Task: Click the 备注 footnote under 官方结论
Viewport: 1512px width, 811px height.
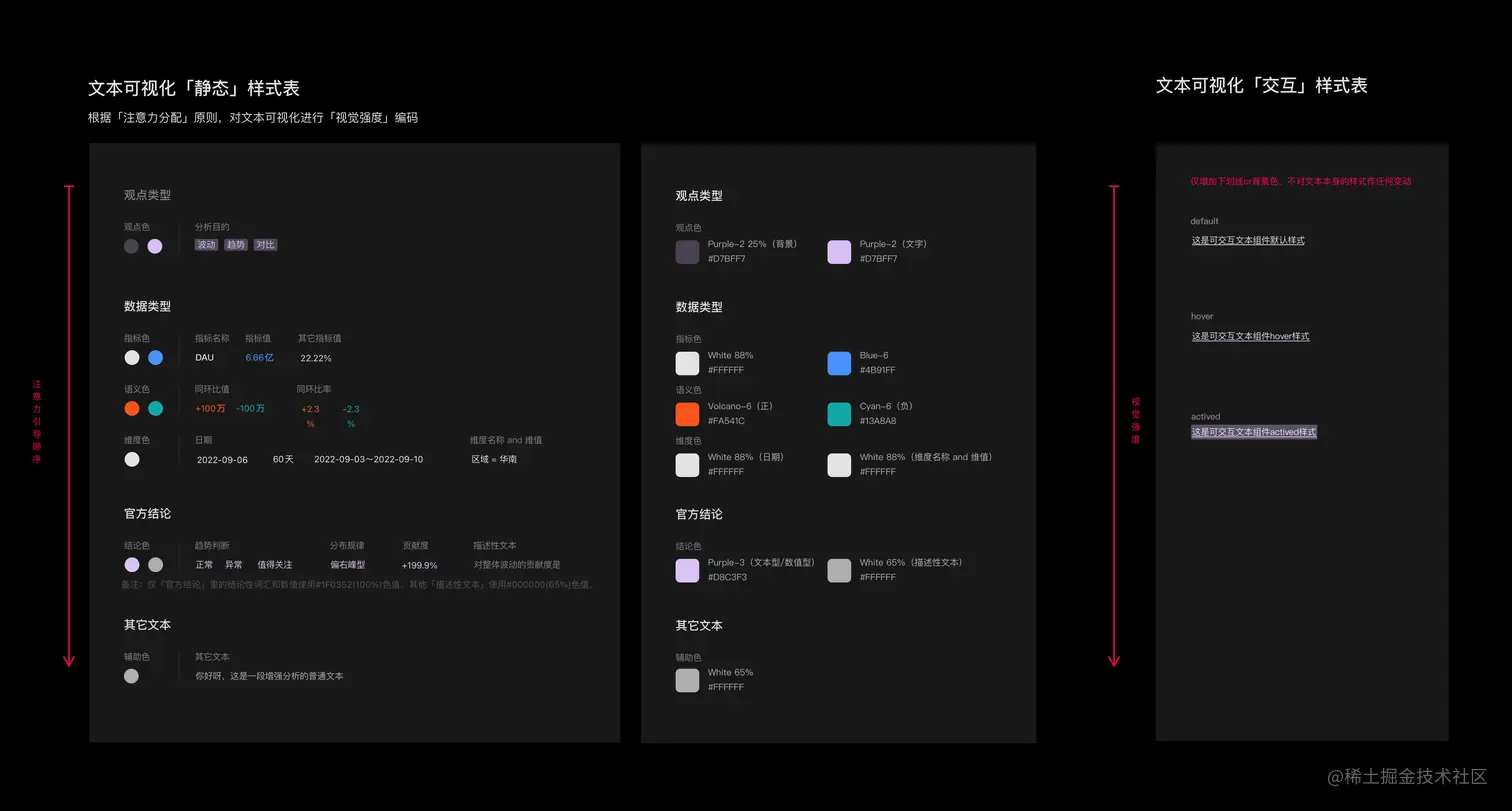Action: pos(358,585)
